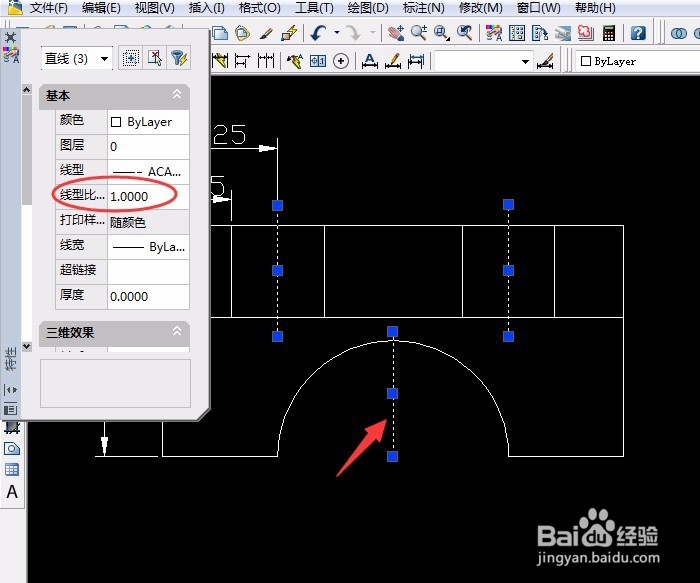The height and width of the screenshot is (583, 700).
Task: Open the 工具(T) menu
Action: 314,8
